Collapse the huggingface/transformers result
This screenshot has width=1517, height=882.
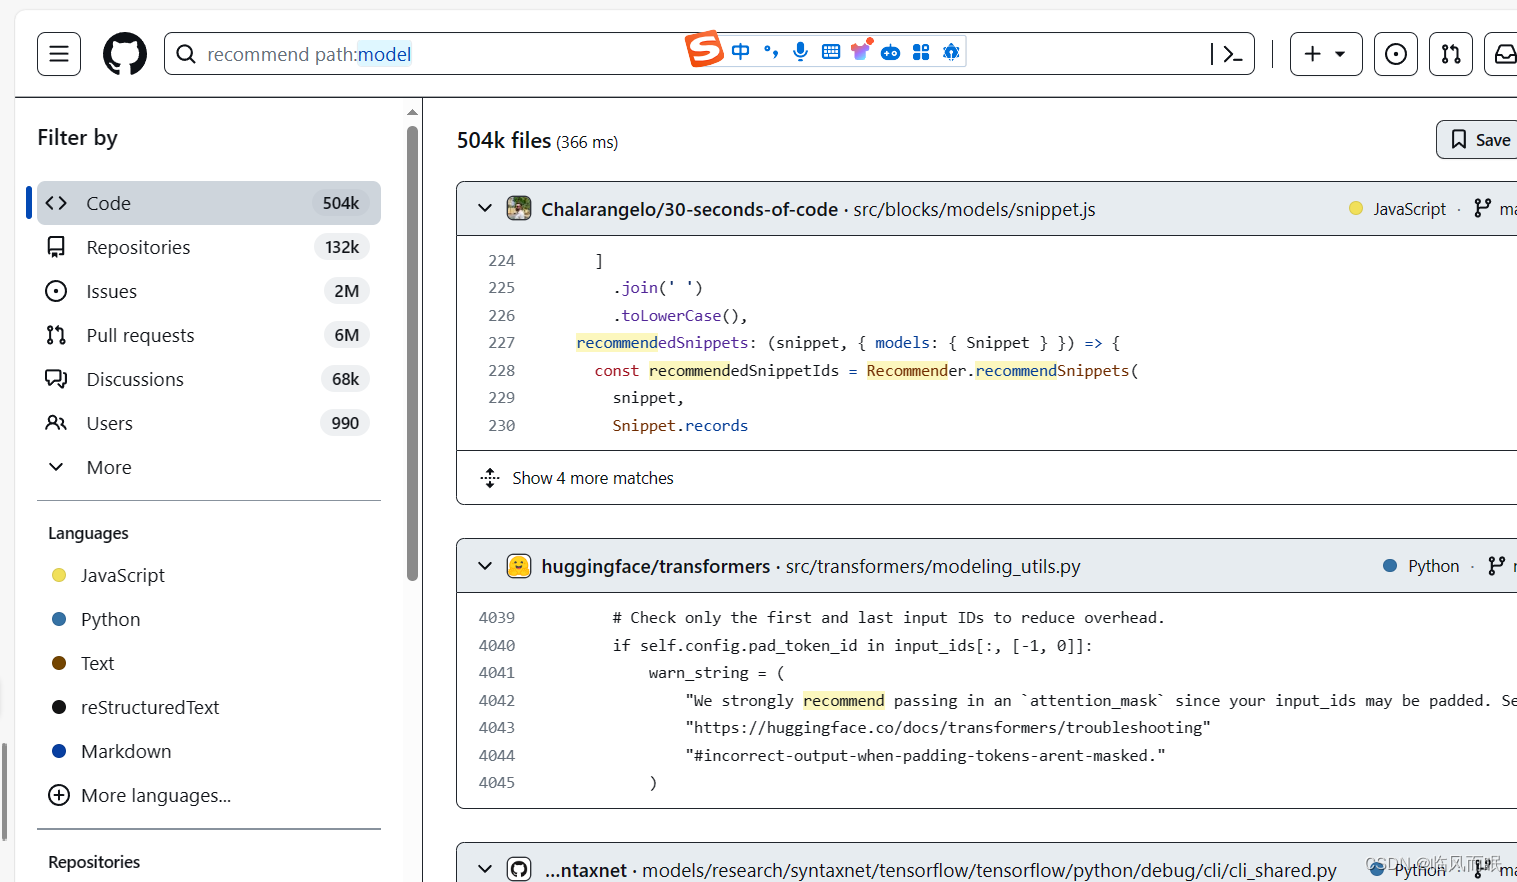(x=485, y=566)
